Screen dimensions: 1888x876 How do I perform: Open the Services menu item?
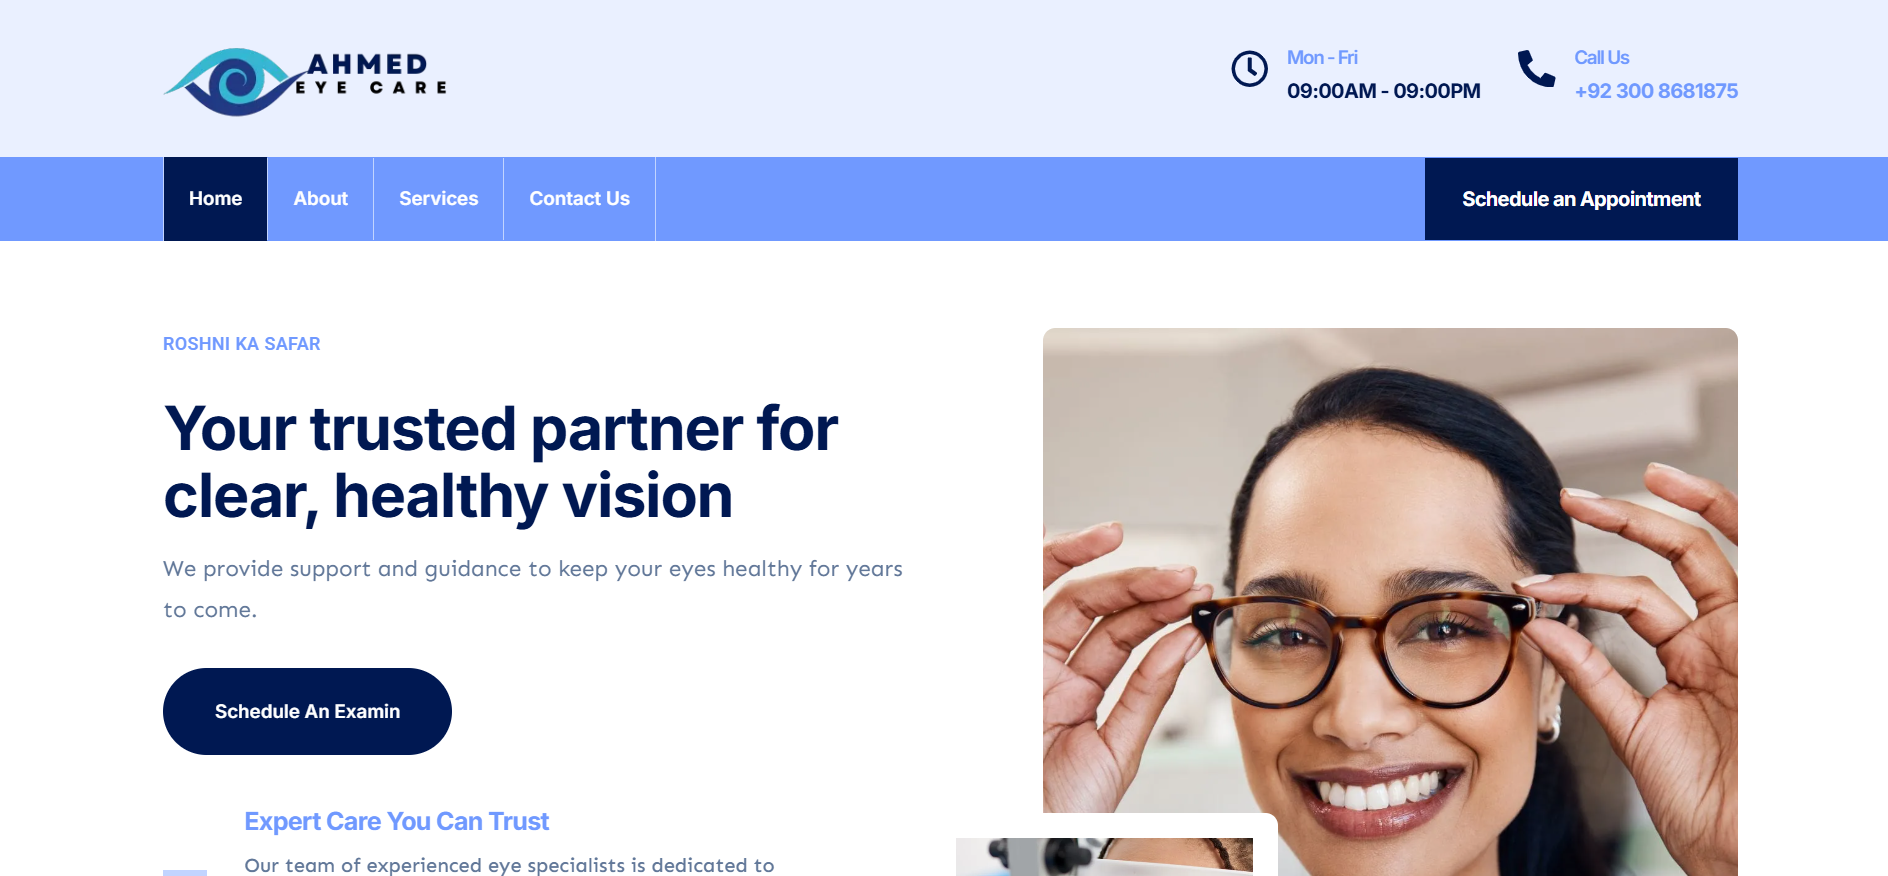(438, 199)
